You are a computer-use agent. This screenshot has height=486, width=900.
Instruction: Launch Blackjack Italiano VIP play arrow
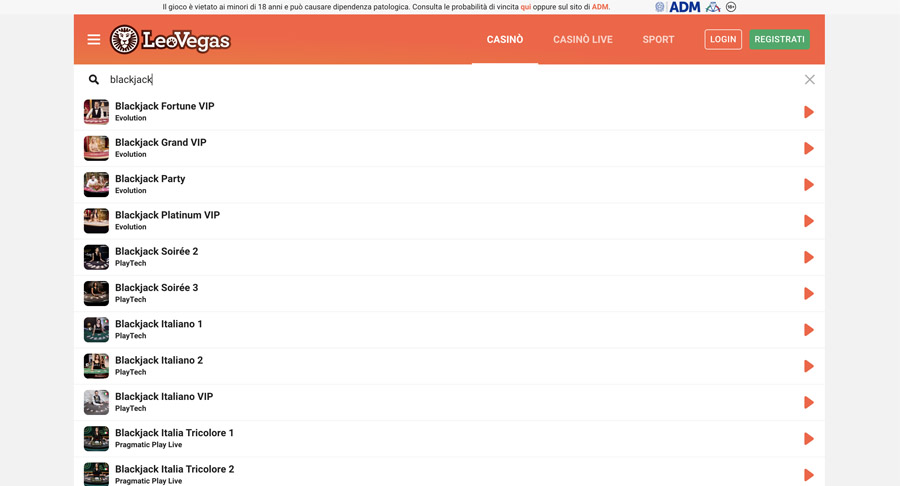[x=809, y=402]
